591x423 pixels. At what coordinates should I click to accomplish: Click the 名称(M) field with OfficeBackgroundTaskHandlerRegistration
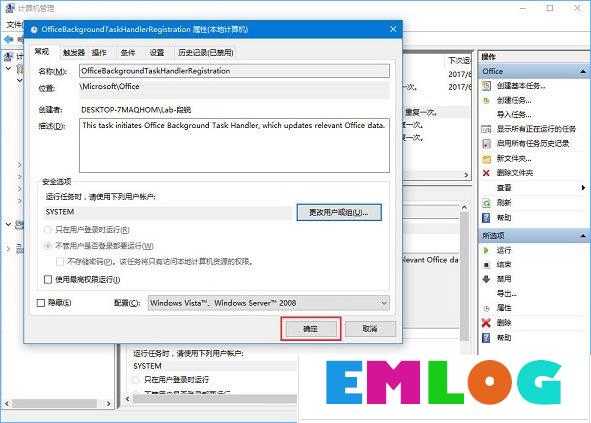click(234, 71)
